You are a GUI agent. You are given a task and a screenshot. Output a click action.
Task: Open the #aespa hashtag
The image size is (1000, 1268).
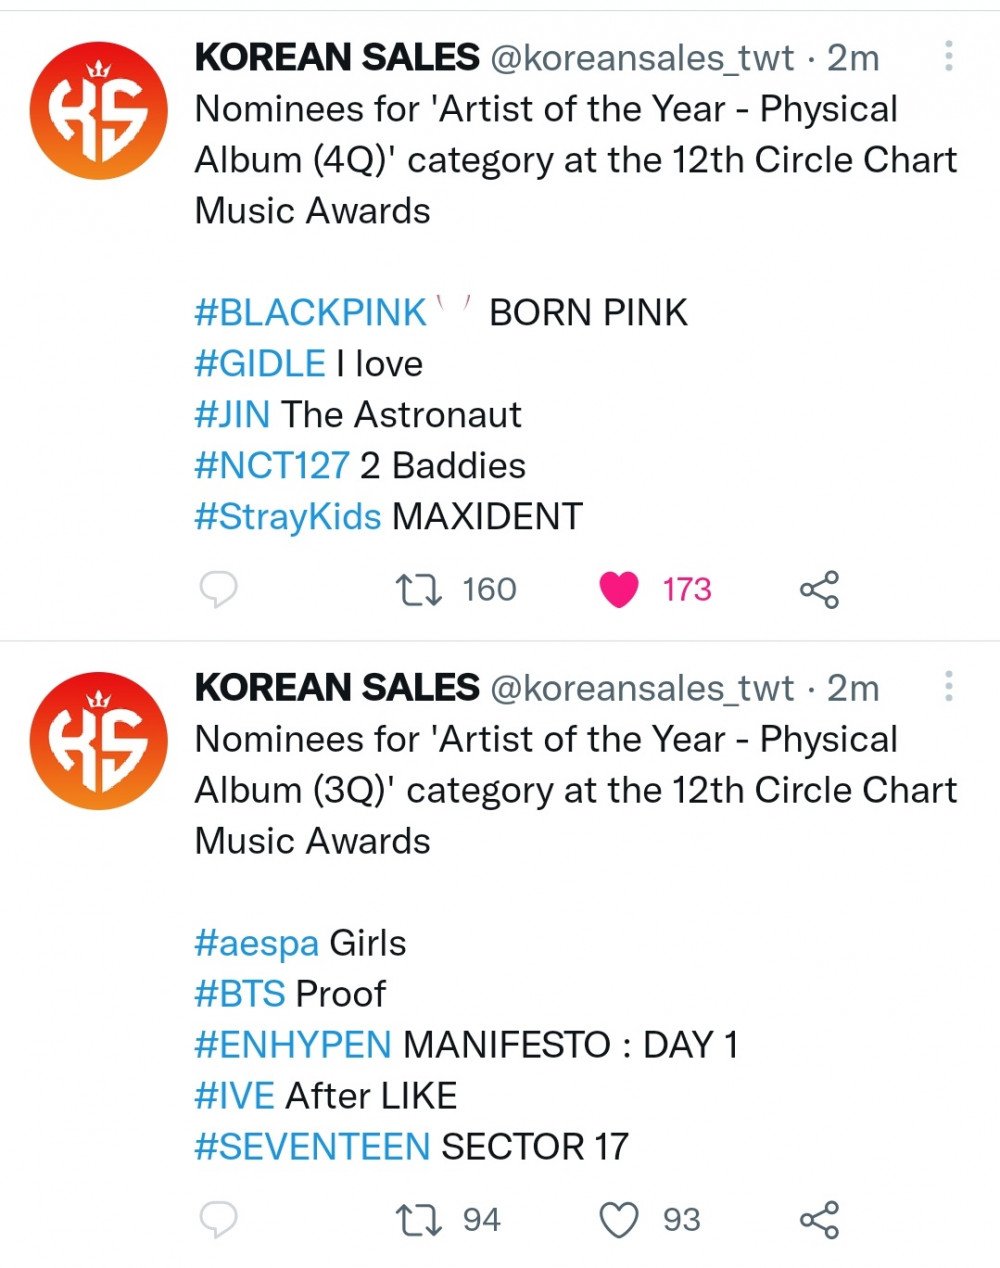tap(257, 944)
